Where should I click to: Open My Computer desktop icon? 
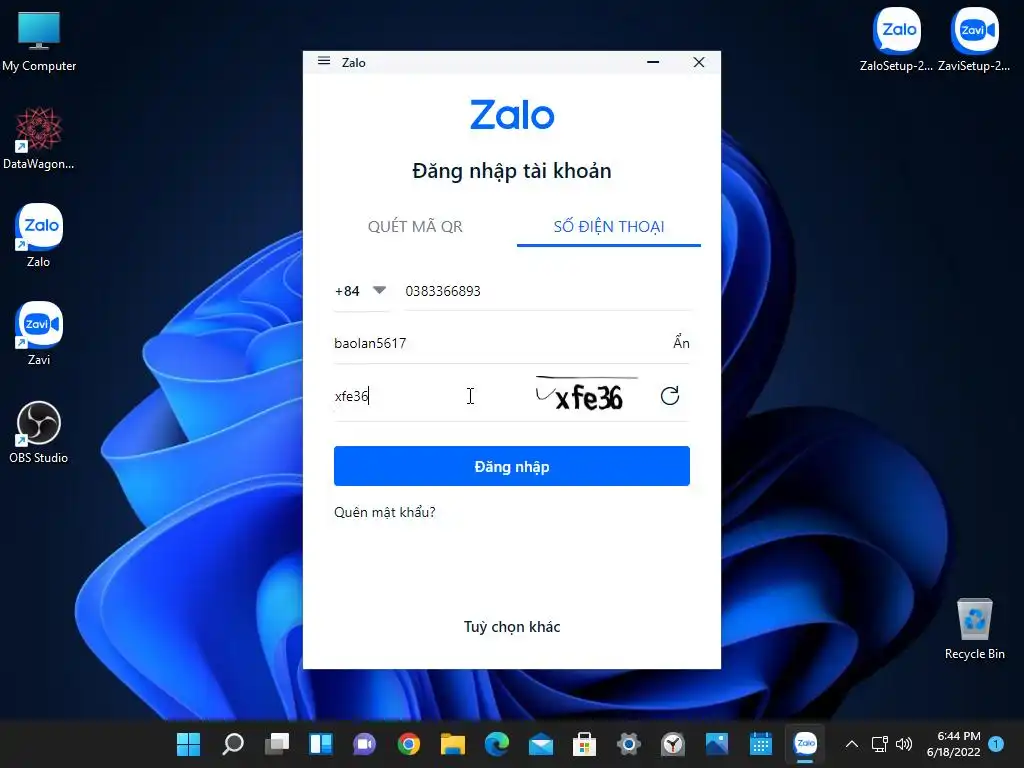pos(39,40)
